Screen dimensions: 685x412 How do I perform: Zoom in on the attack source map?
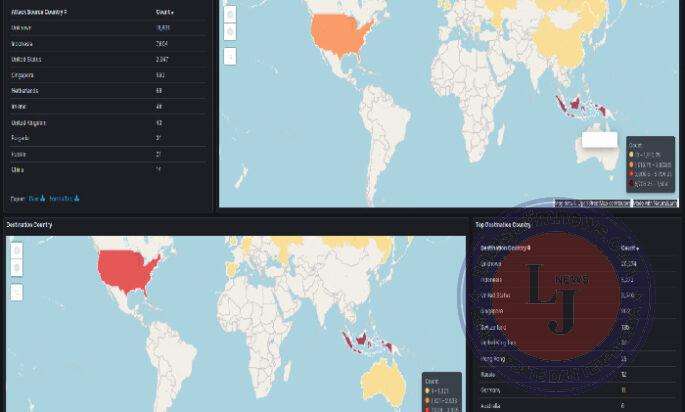point(230,15)
